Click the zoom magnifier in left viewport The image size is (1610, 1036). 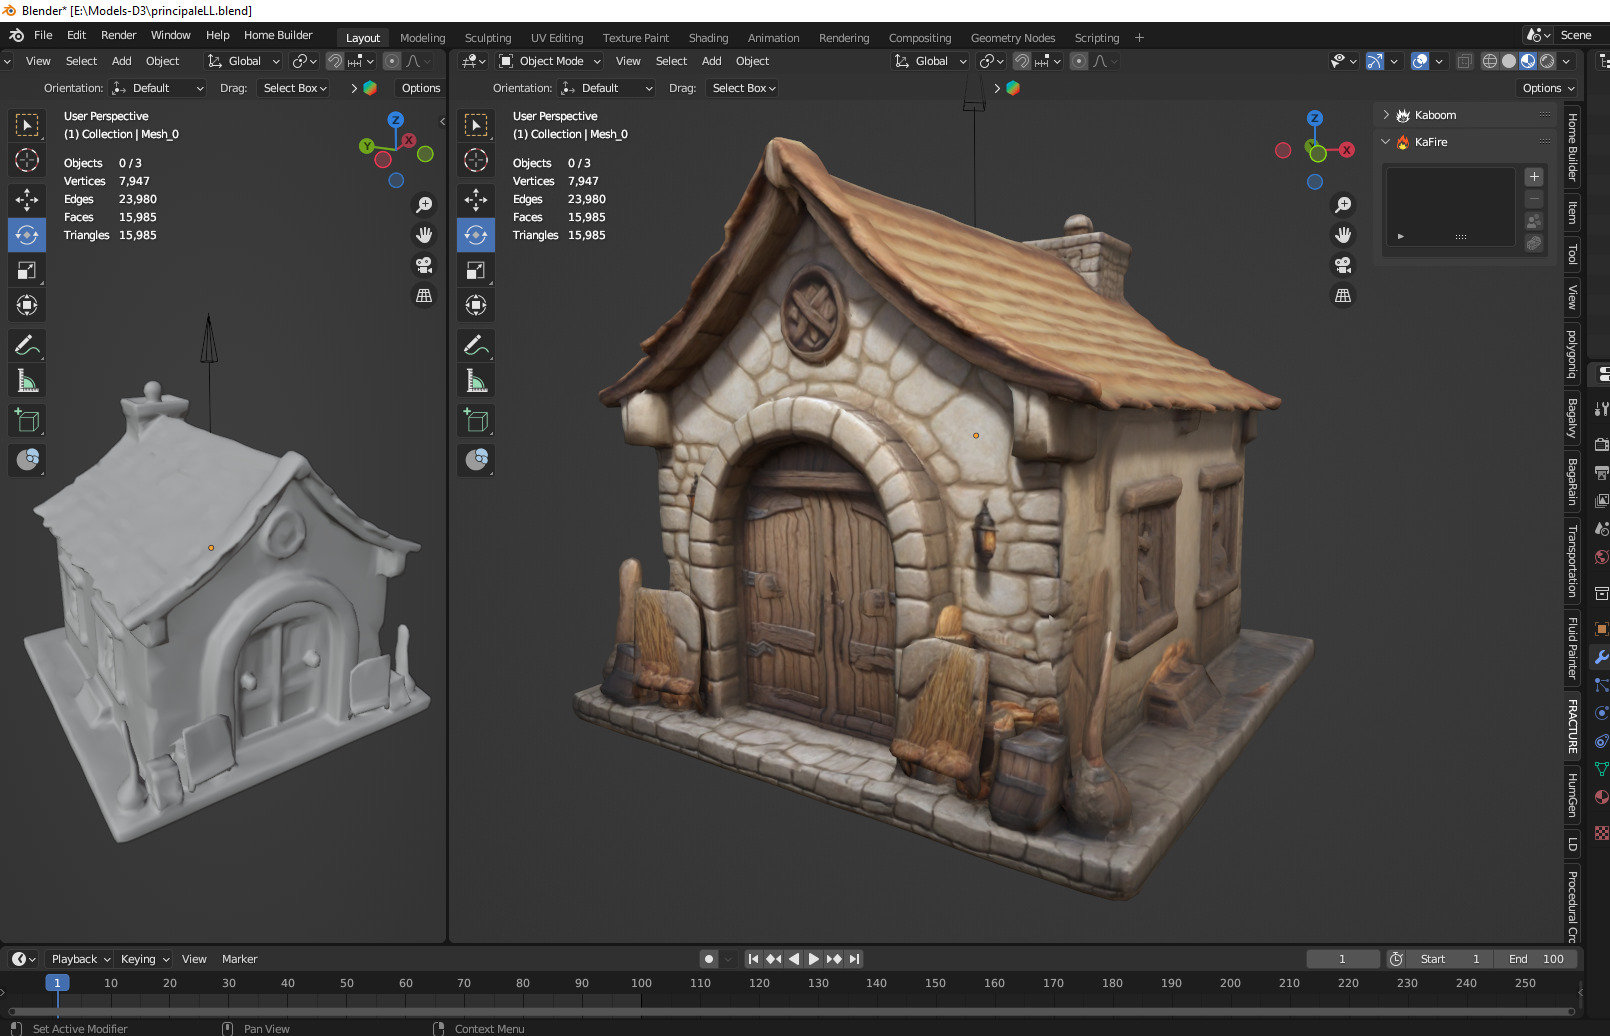424,205
